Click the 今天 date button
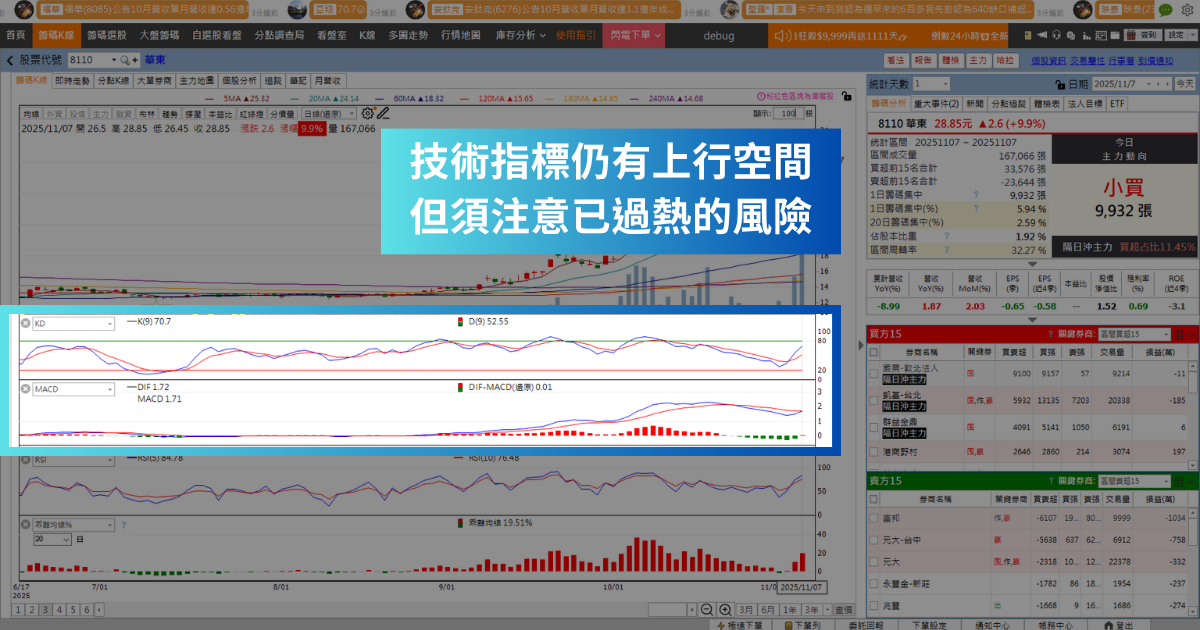 (1185, 85)
